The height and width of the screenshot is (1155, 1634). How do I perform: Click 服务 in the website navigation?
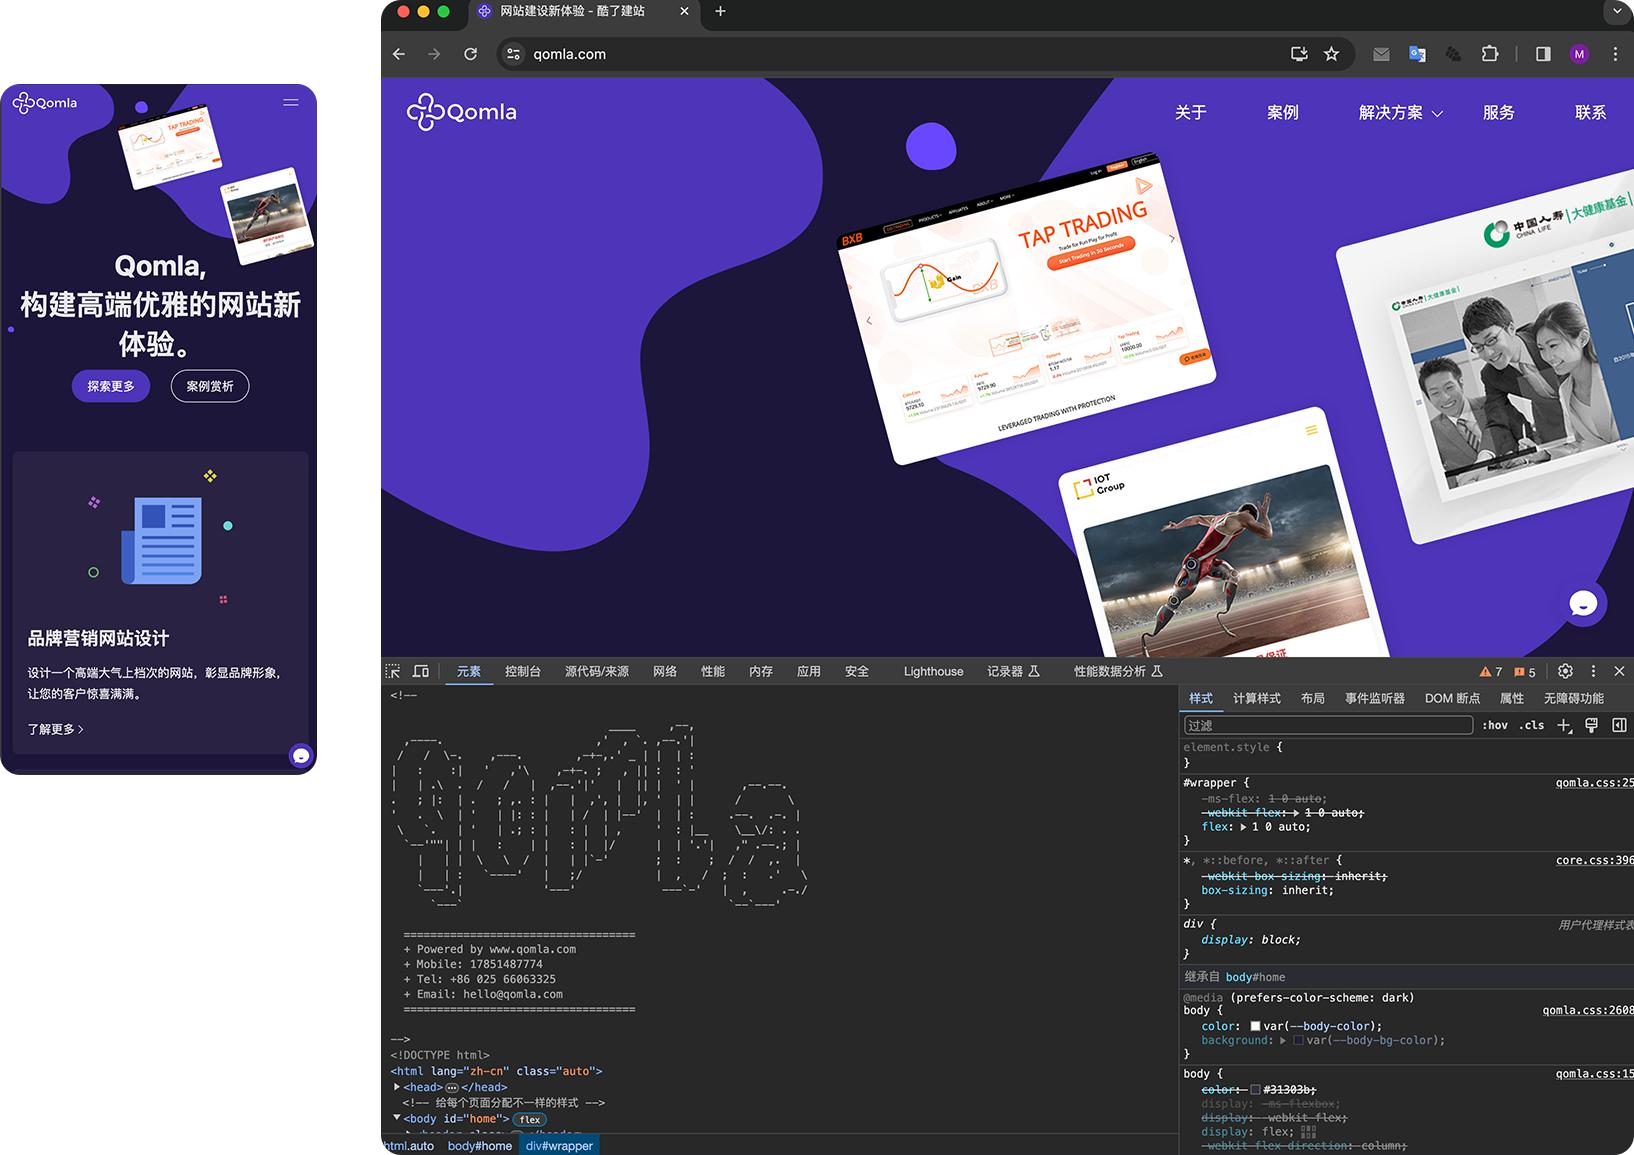pos(1498,112)
